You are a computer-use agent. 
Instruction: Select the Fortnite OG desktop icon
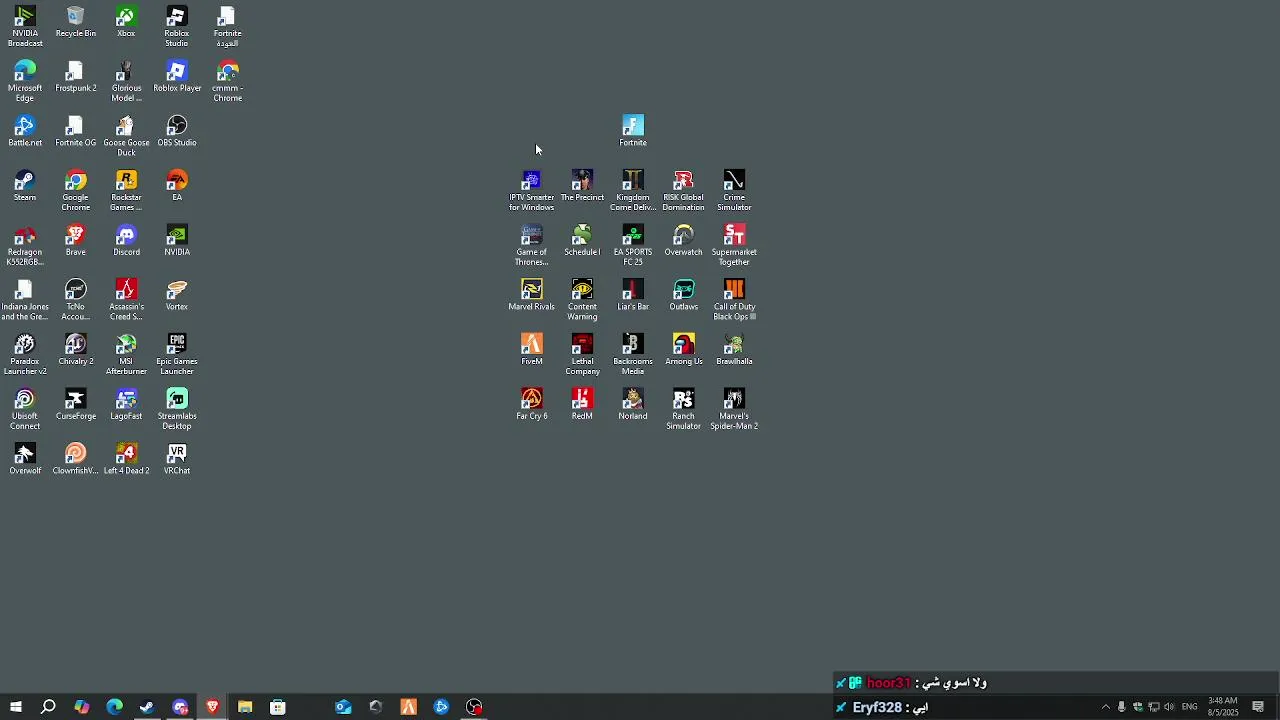tap(76, 131)
